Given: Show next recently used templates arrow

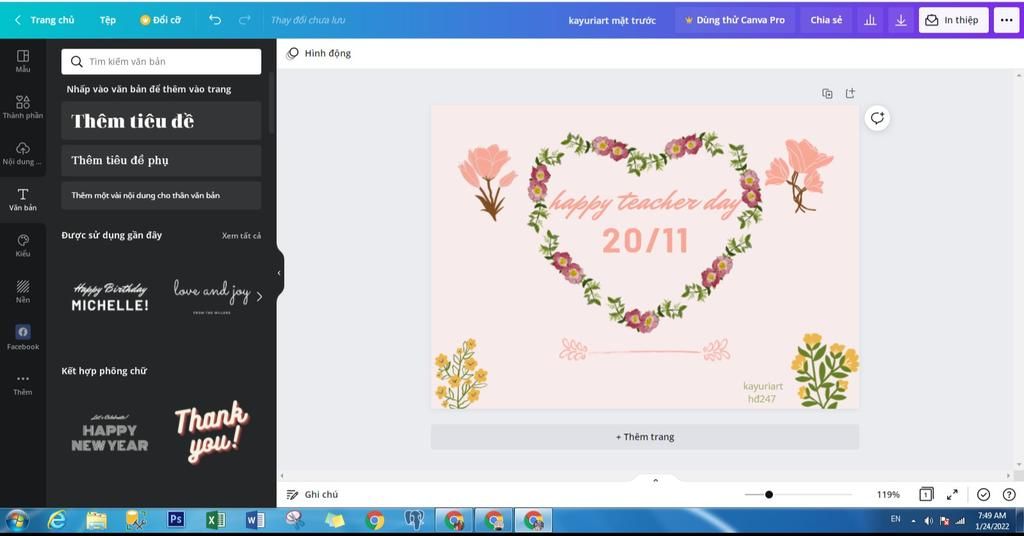Looking at the screenshot, I should tap(259, 296).
